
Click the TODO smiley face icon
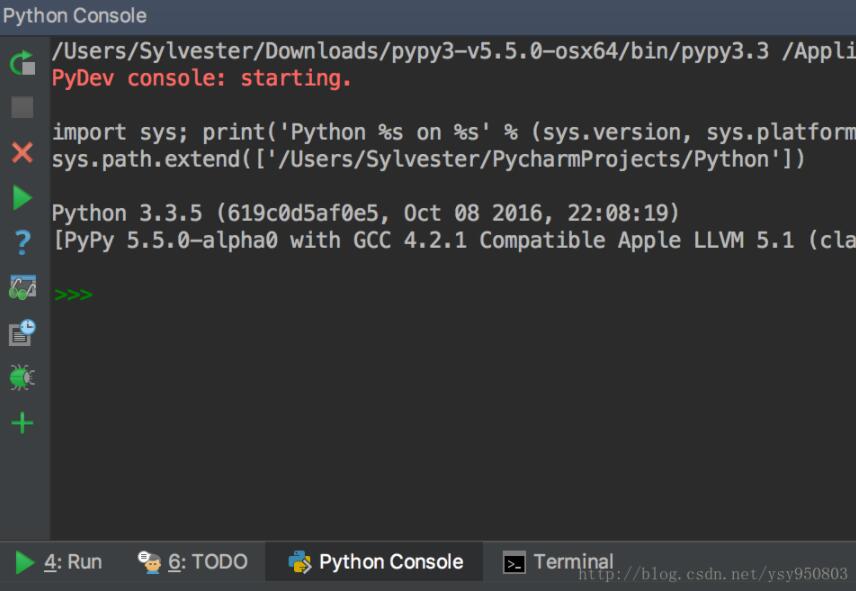[x=151, y=561]
